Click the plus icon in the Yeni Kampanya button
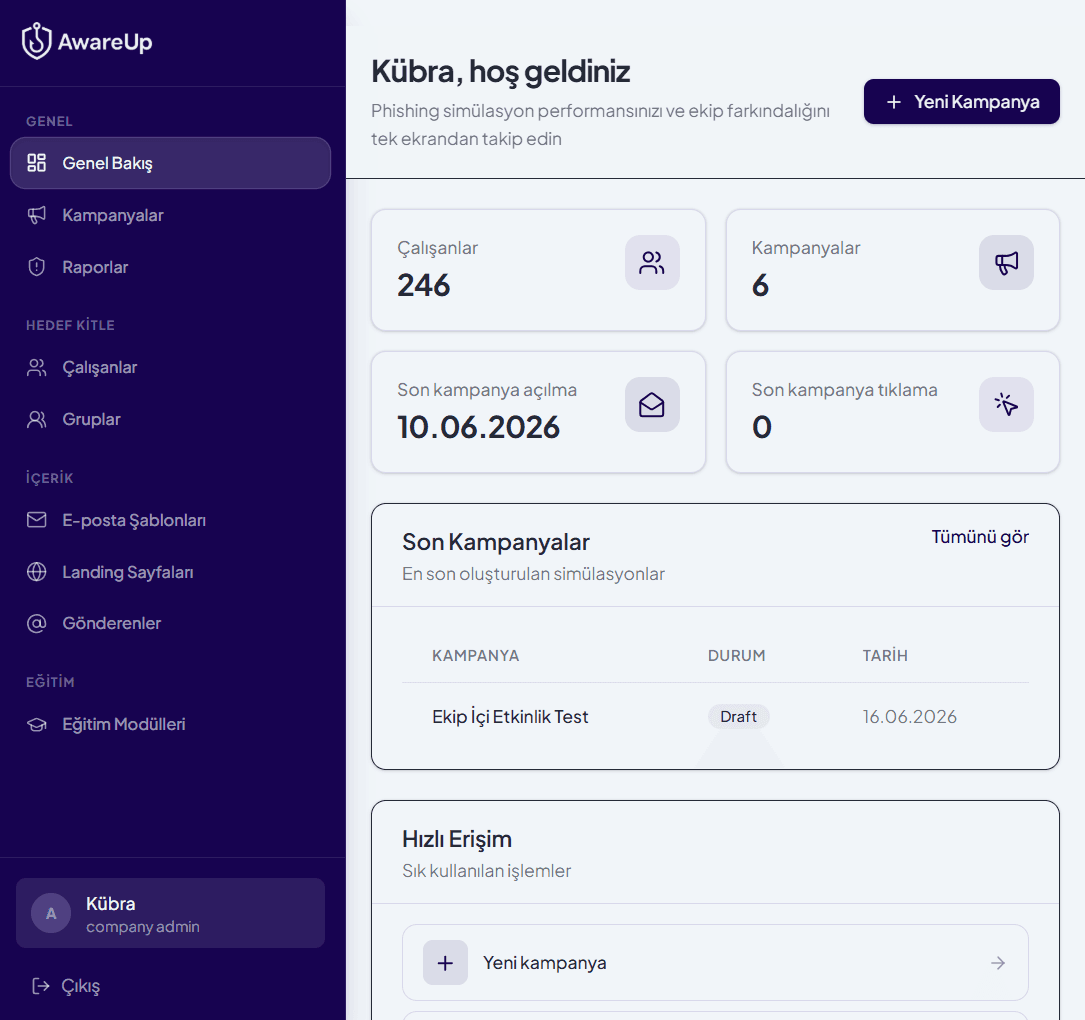 894,102
